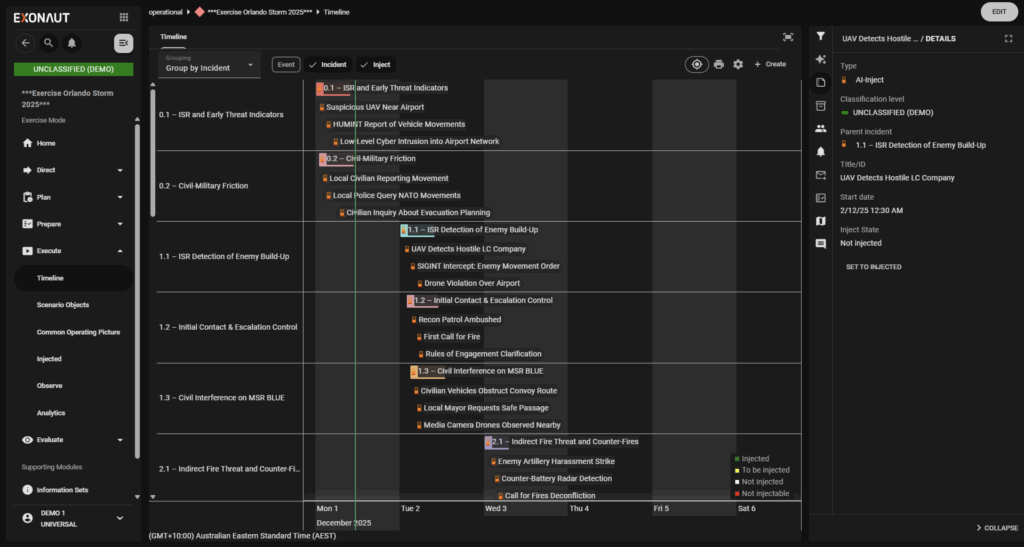Collapse the Execute menu section
Viewport: 1024px width, 547px height.
(x=73, y=251)
